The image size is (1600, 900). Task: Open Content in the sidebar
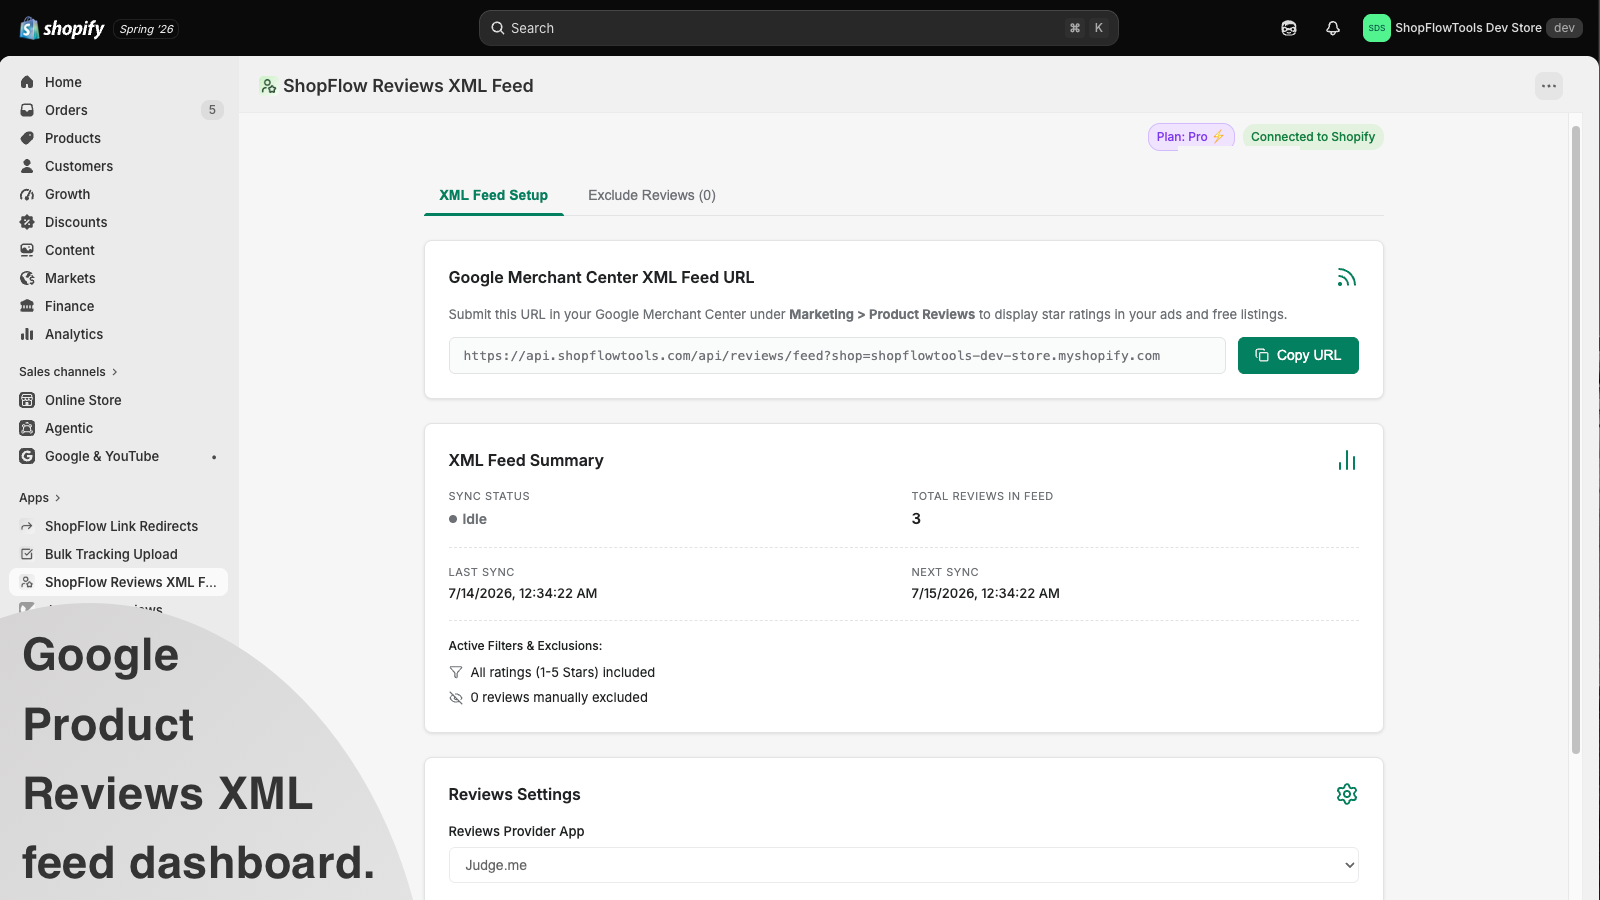click(x=119, y=250)
